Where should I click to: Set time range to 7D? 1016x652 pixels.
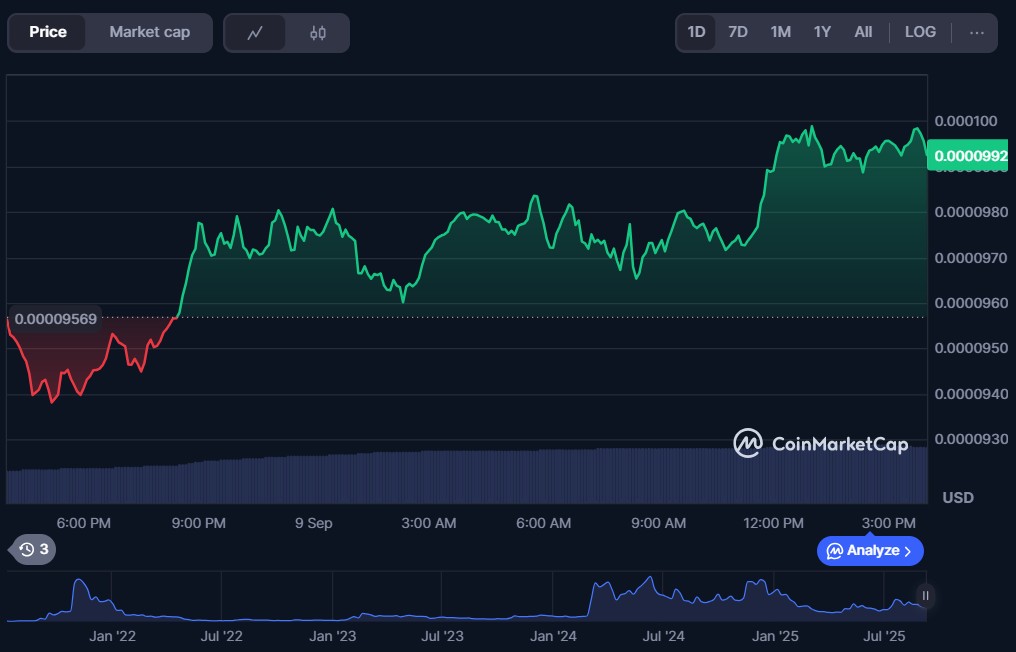[x=738, y=32]
